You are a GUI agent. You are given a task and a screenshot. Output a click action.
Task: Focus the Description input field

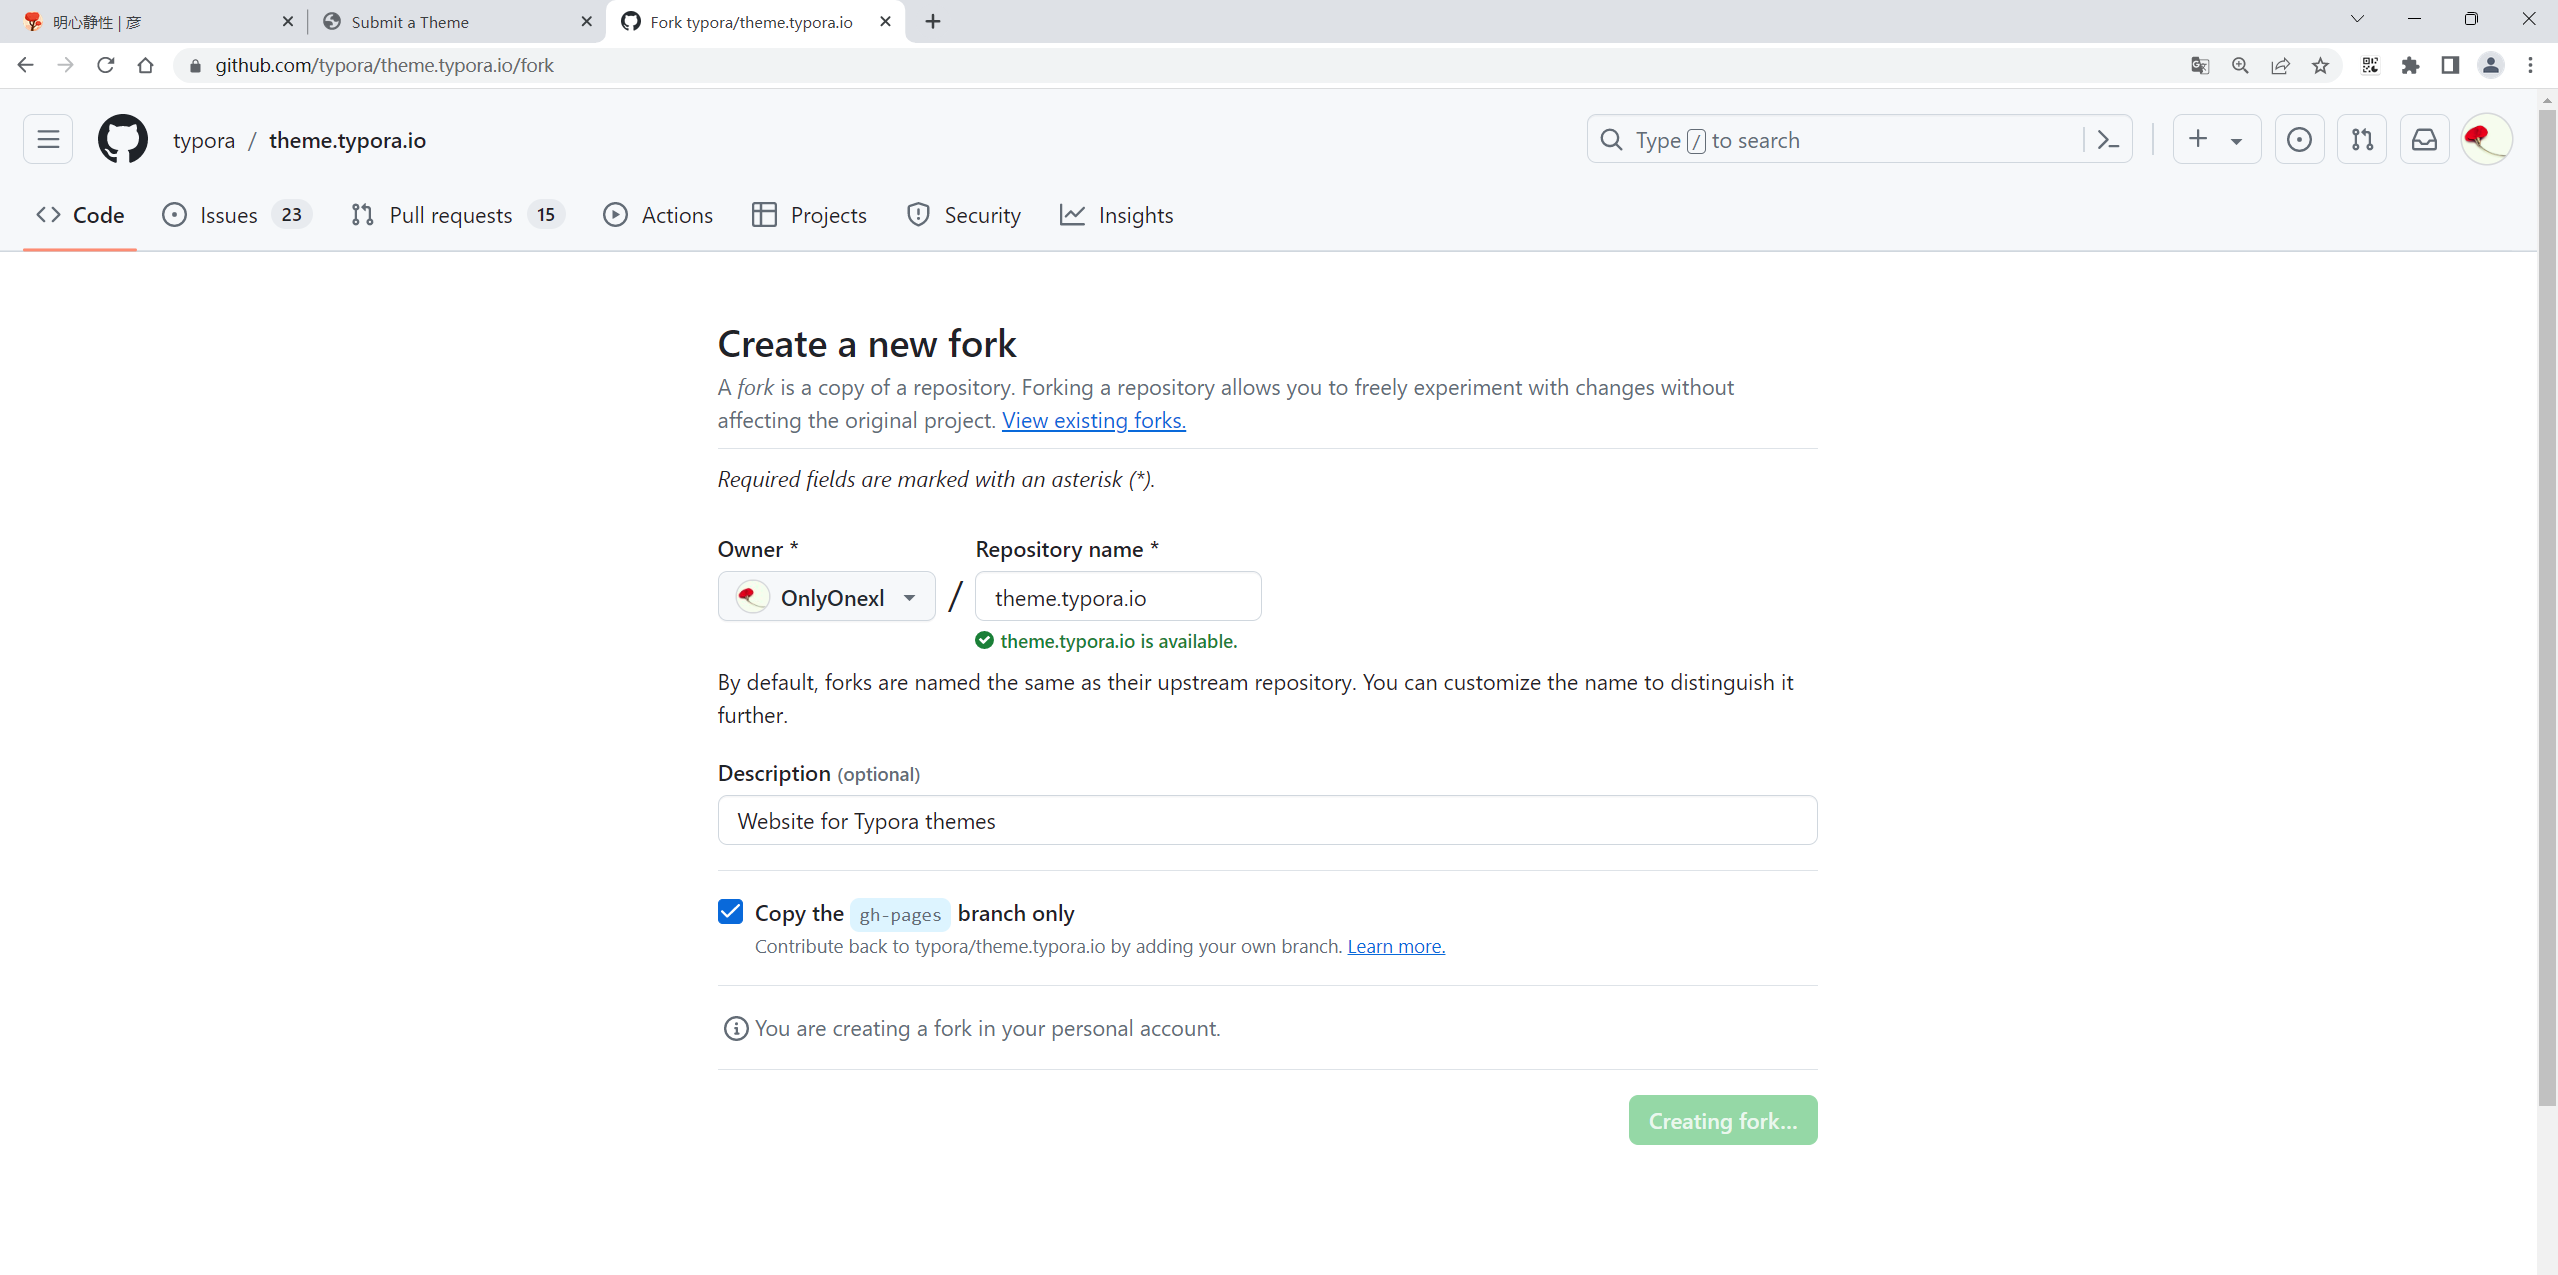pos(1267,820)
